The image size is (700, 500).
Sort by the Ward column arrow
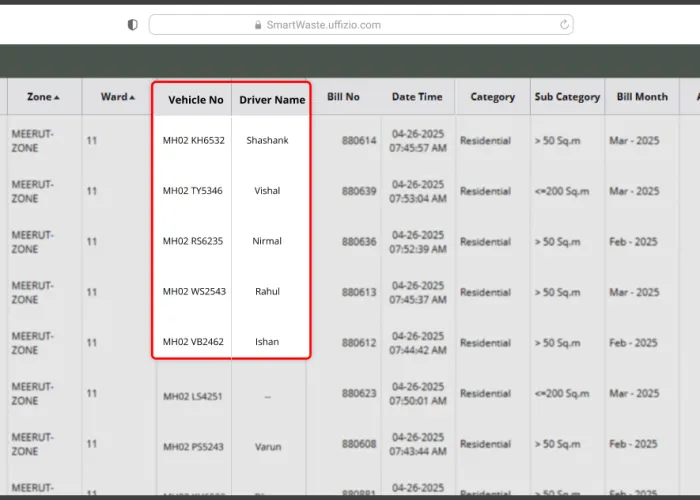pyautogui.click(x=132, y=97)
